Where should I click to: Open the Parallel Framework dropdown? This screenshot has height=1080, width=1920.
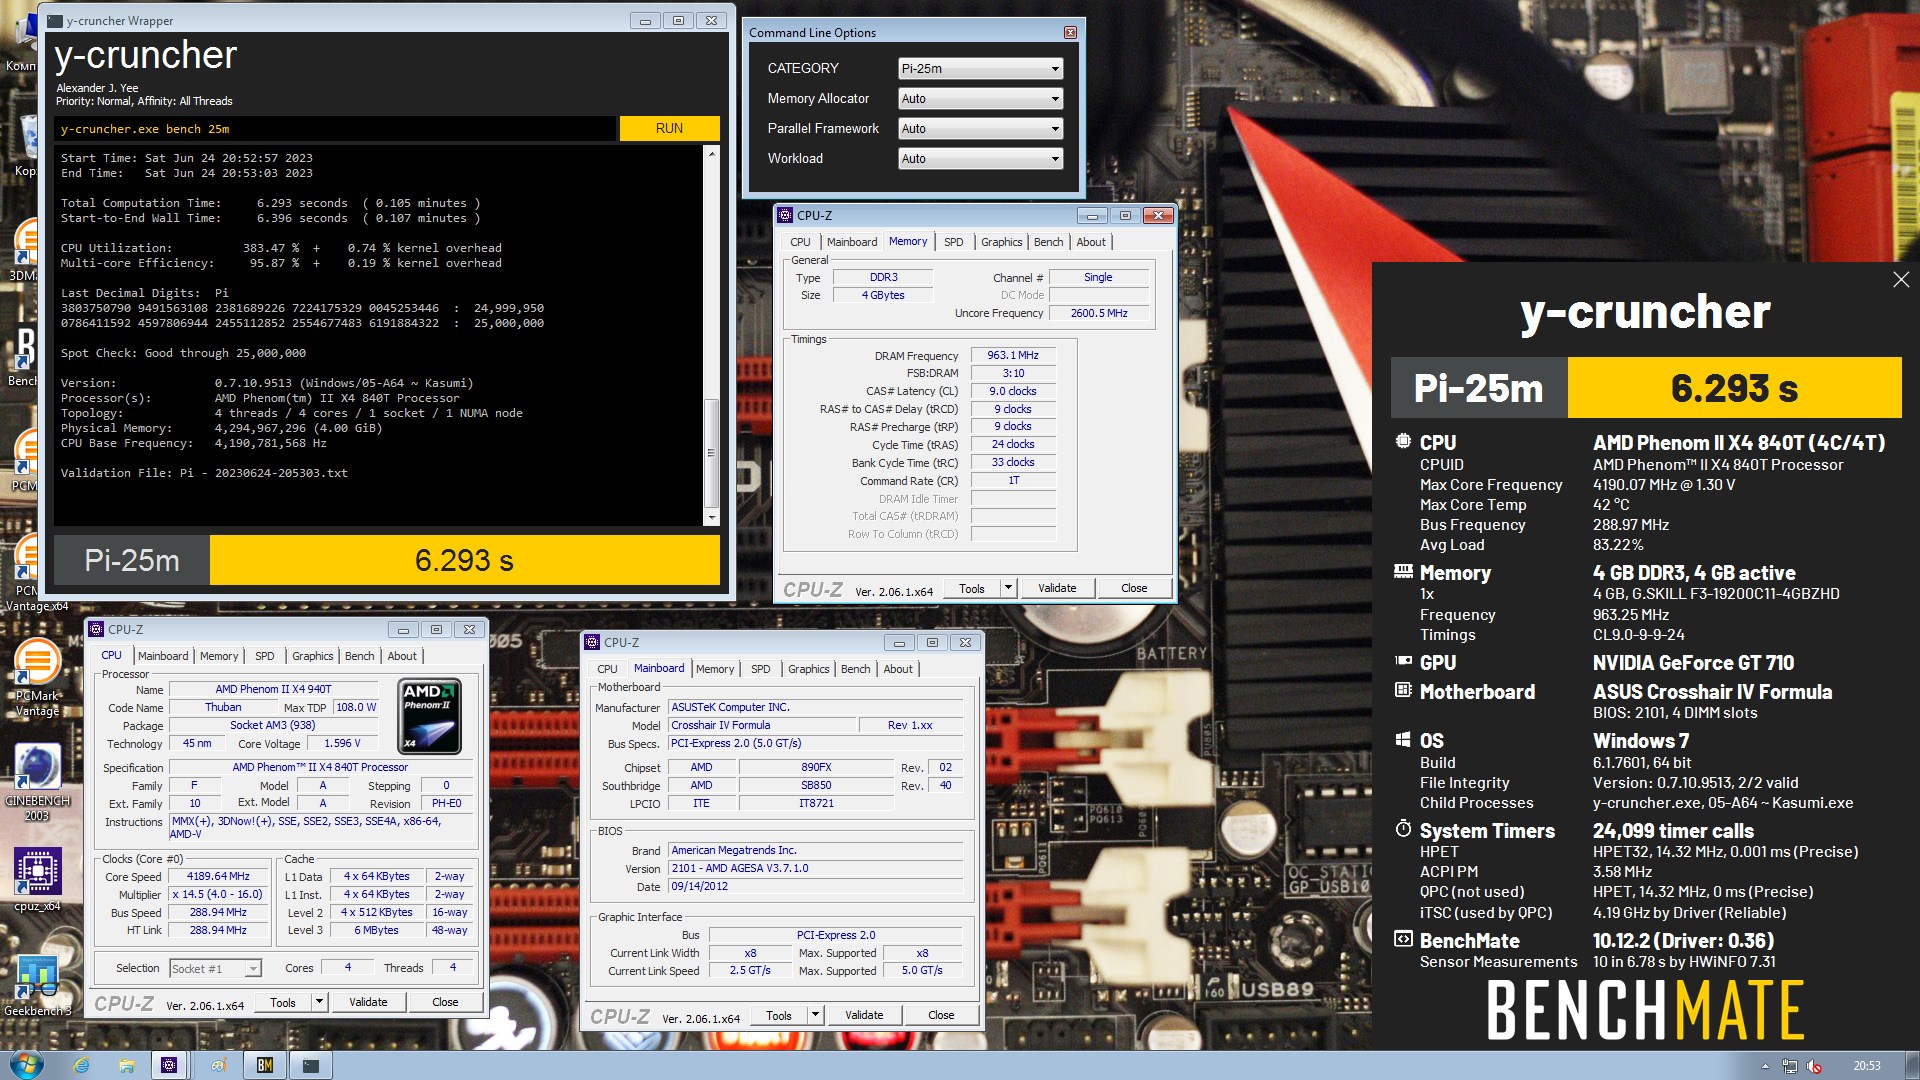980,129
